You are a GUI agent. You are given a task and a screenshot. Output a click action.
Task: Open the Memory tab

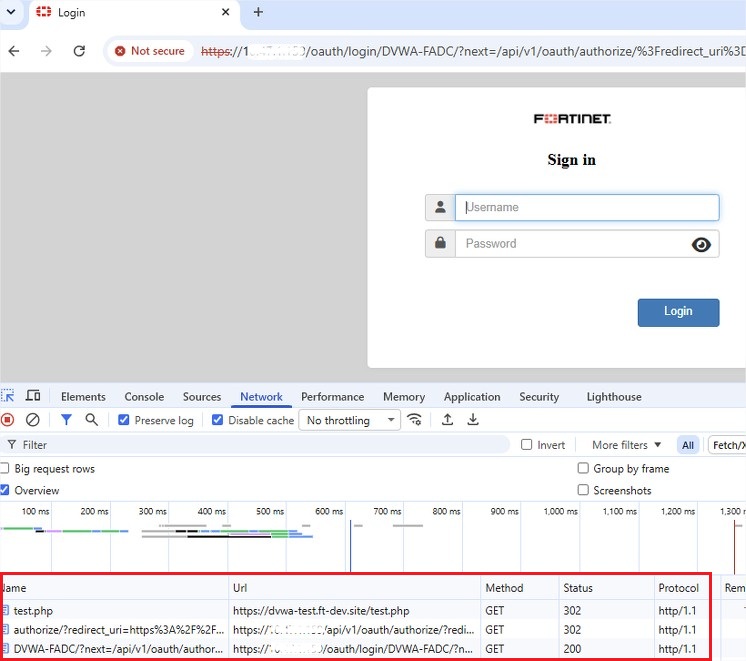404,397
